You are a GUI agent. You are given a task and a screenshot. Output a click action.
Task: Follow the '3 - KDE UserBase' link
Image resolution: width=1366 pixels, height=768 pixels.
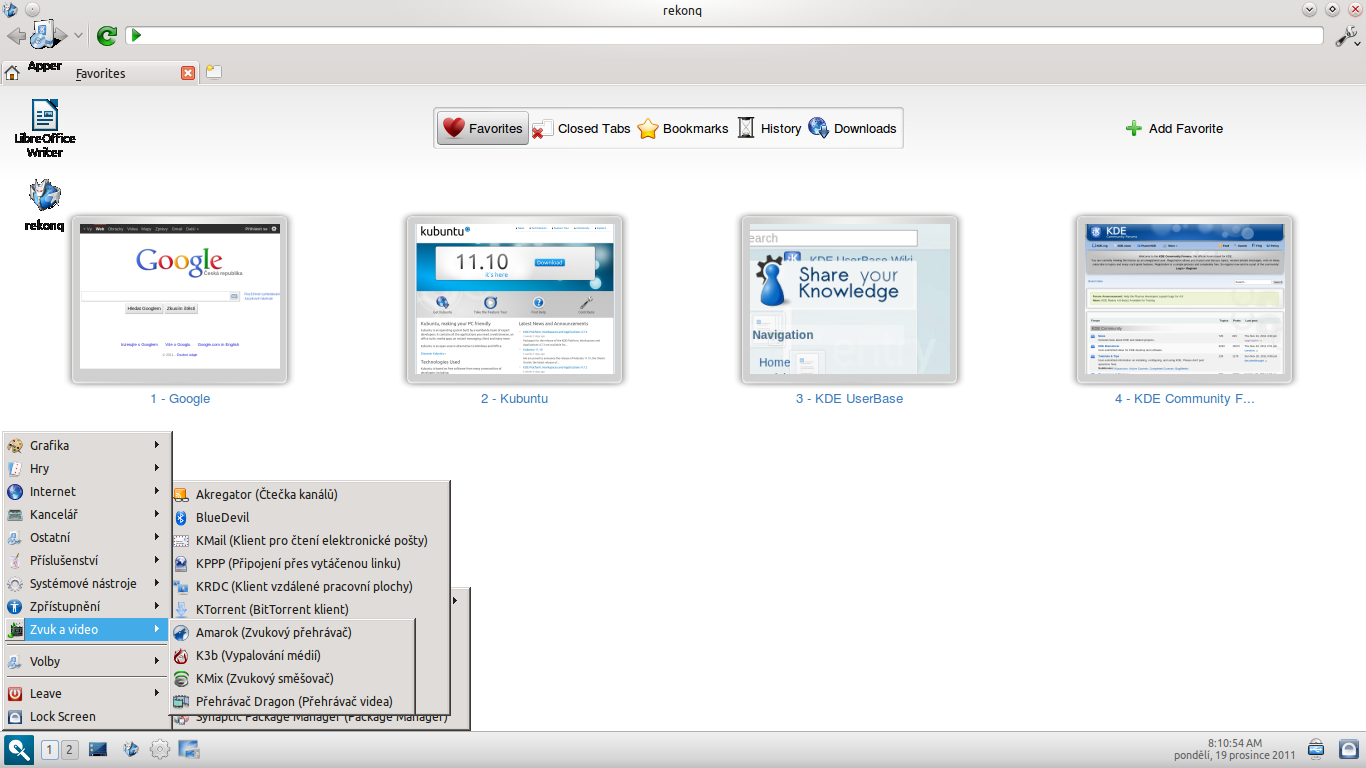click(x=849, y=398)
